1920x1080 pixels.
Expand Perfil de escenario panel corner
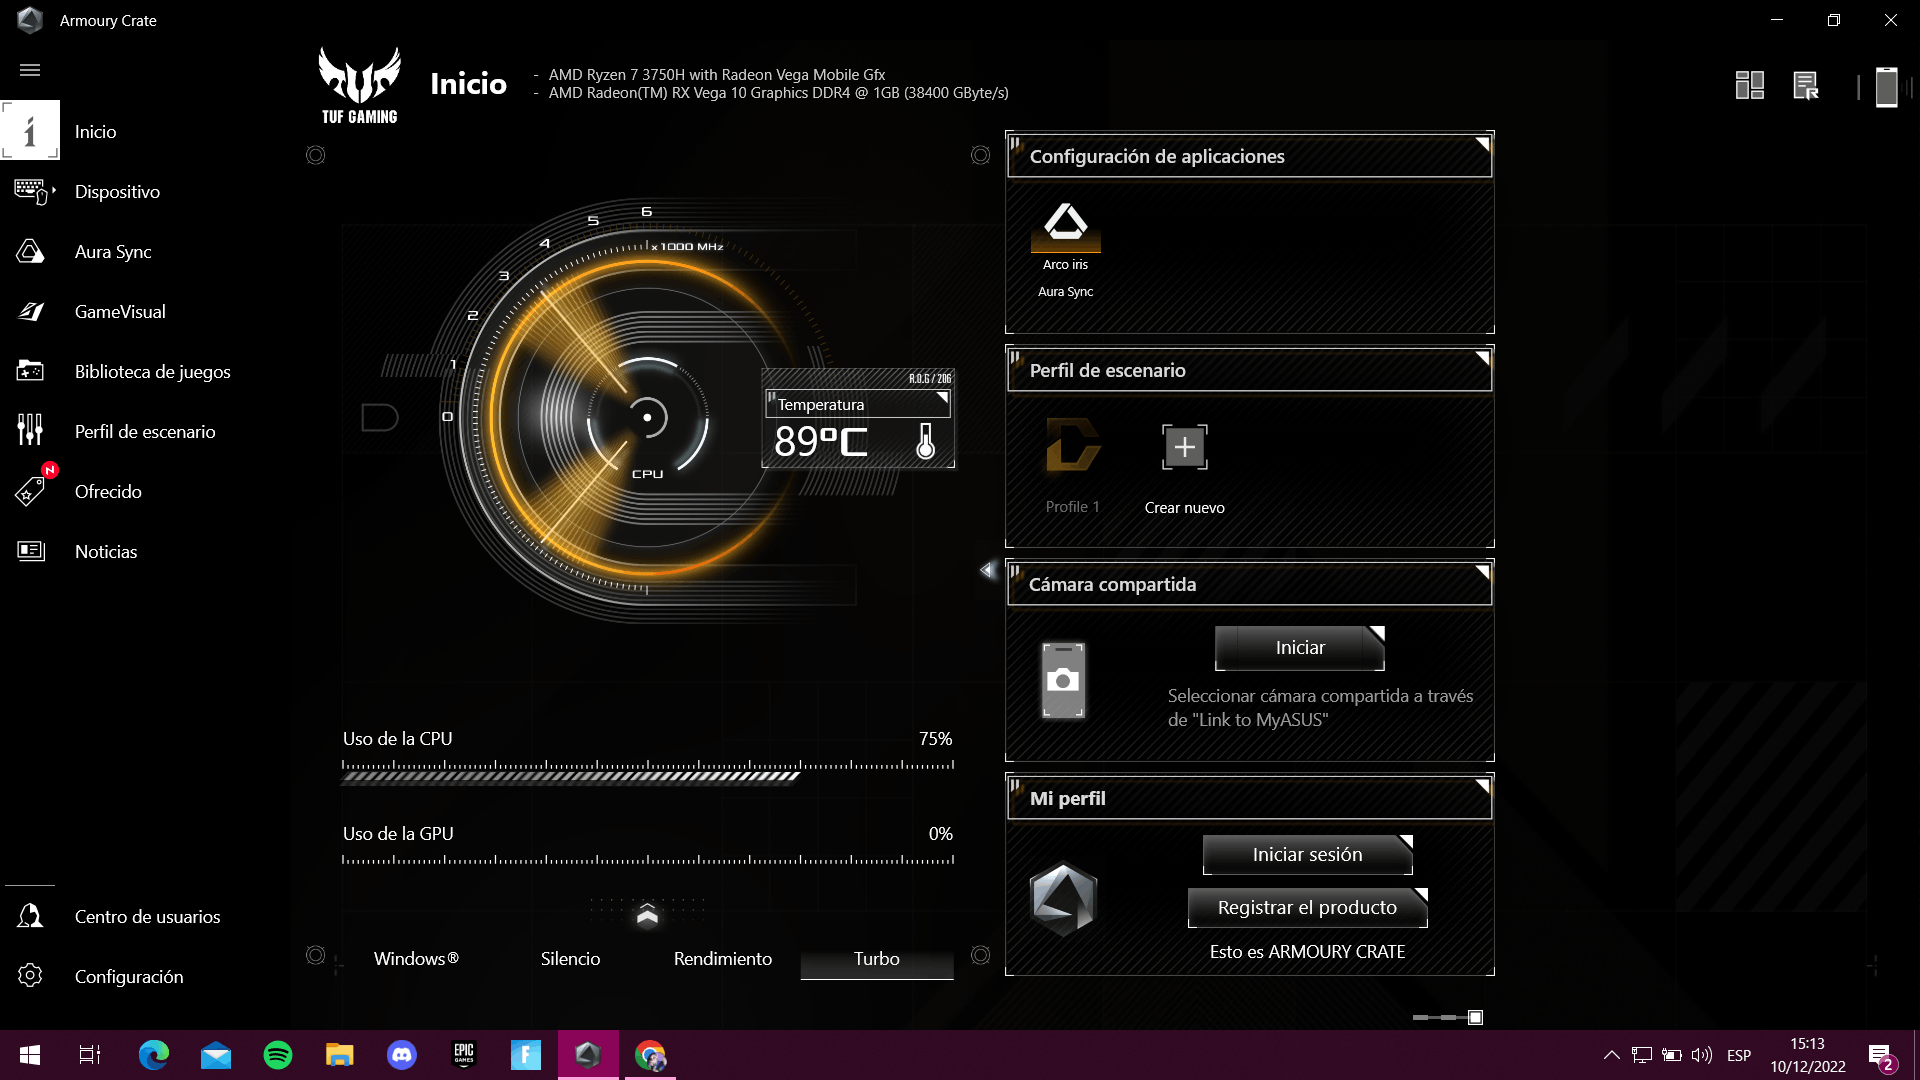click(1482, 358)
